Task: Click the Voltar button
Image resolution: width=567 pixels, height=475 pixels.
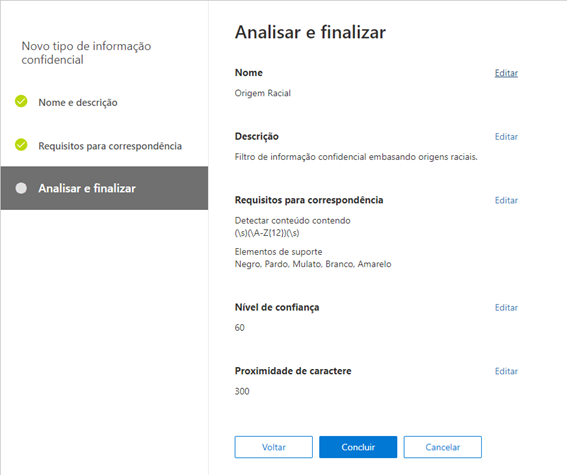Action: click(273, 447)
